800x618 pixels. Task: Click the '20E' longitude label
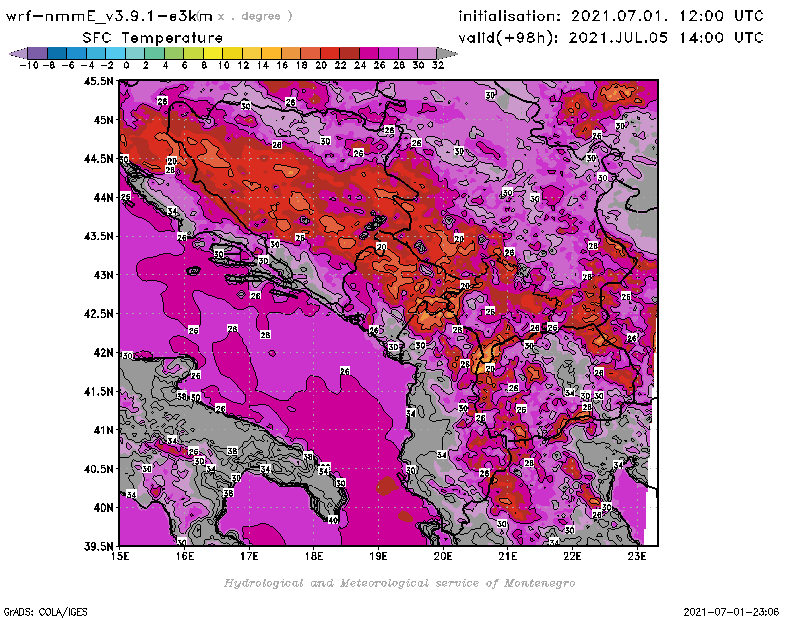[x=443, y=556]
